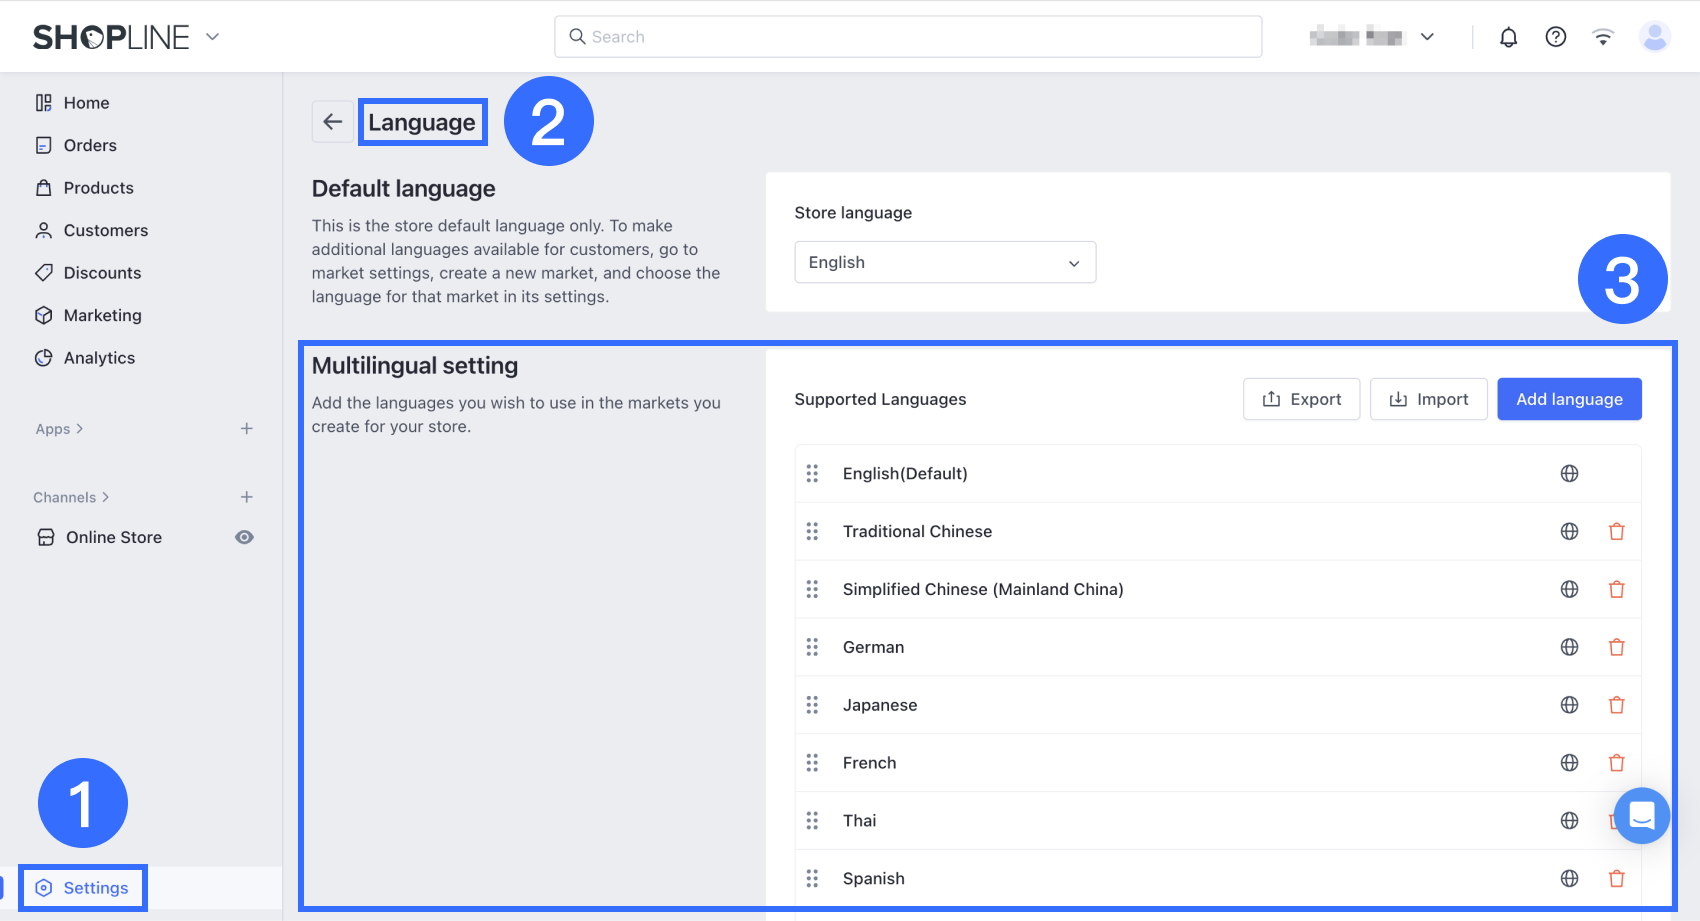Open Online Store channel
1700x921 pixels.
(99, 538)
